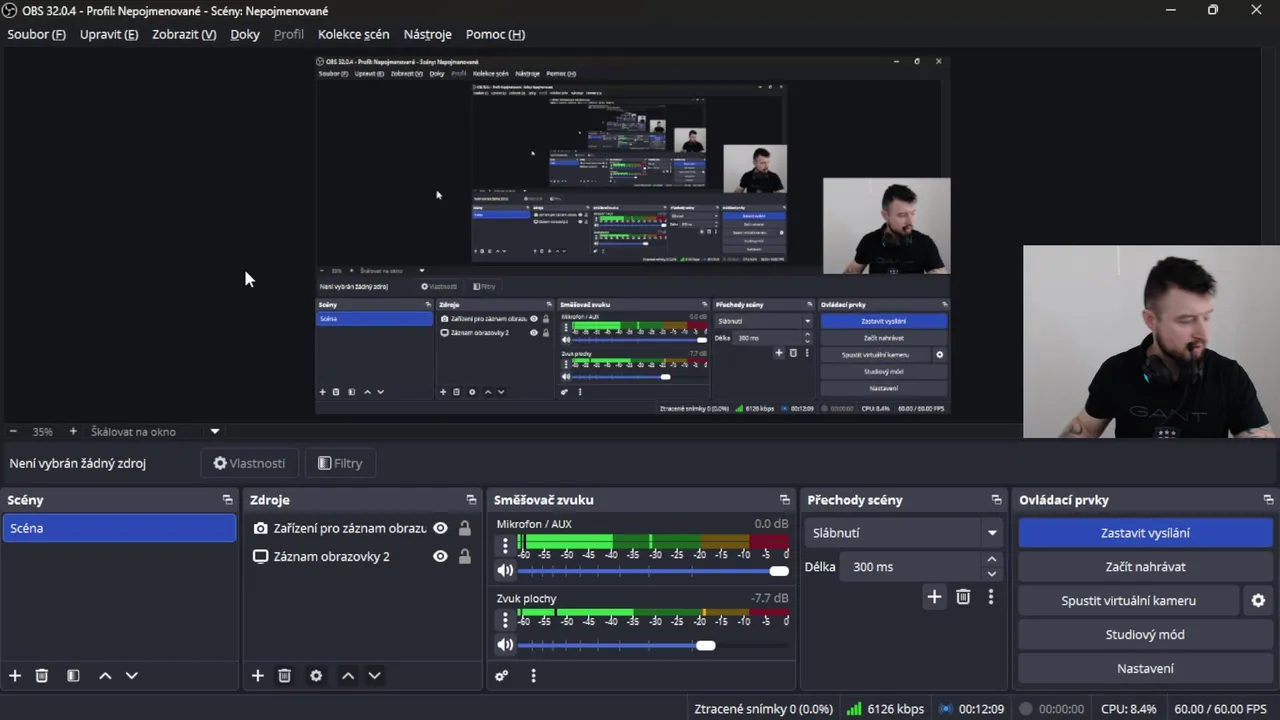Undock the Scény panel icon
The height and width of the screenshot is (720, 1280).
point(228,500)
